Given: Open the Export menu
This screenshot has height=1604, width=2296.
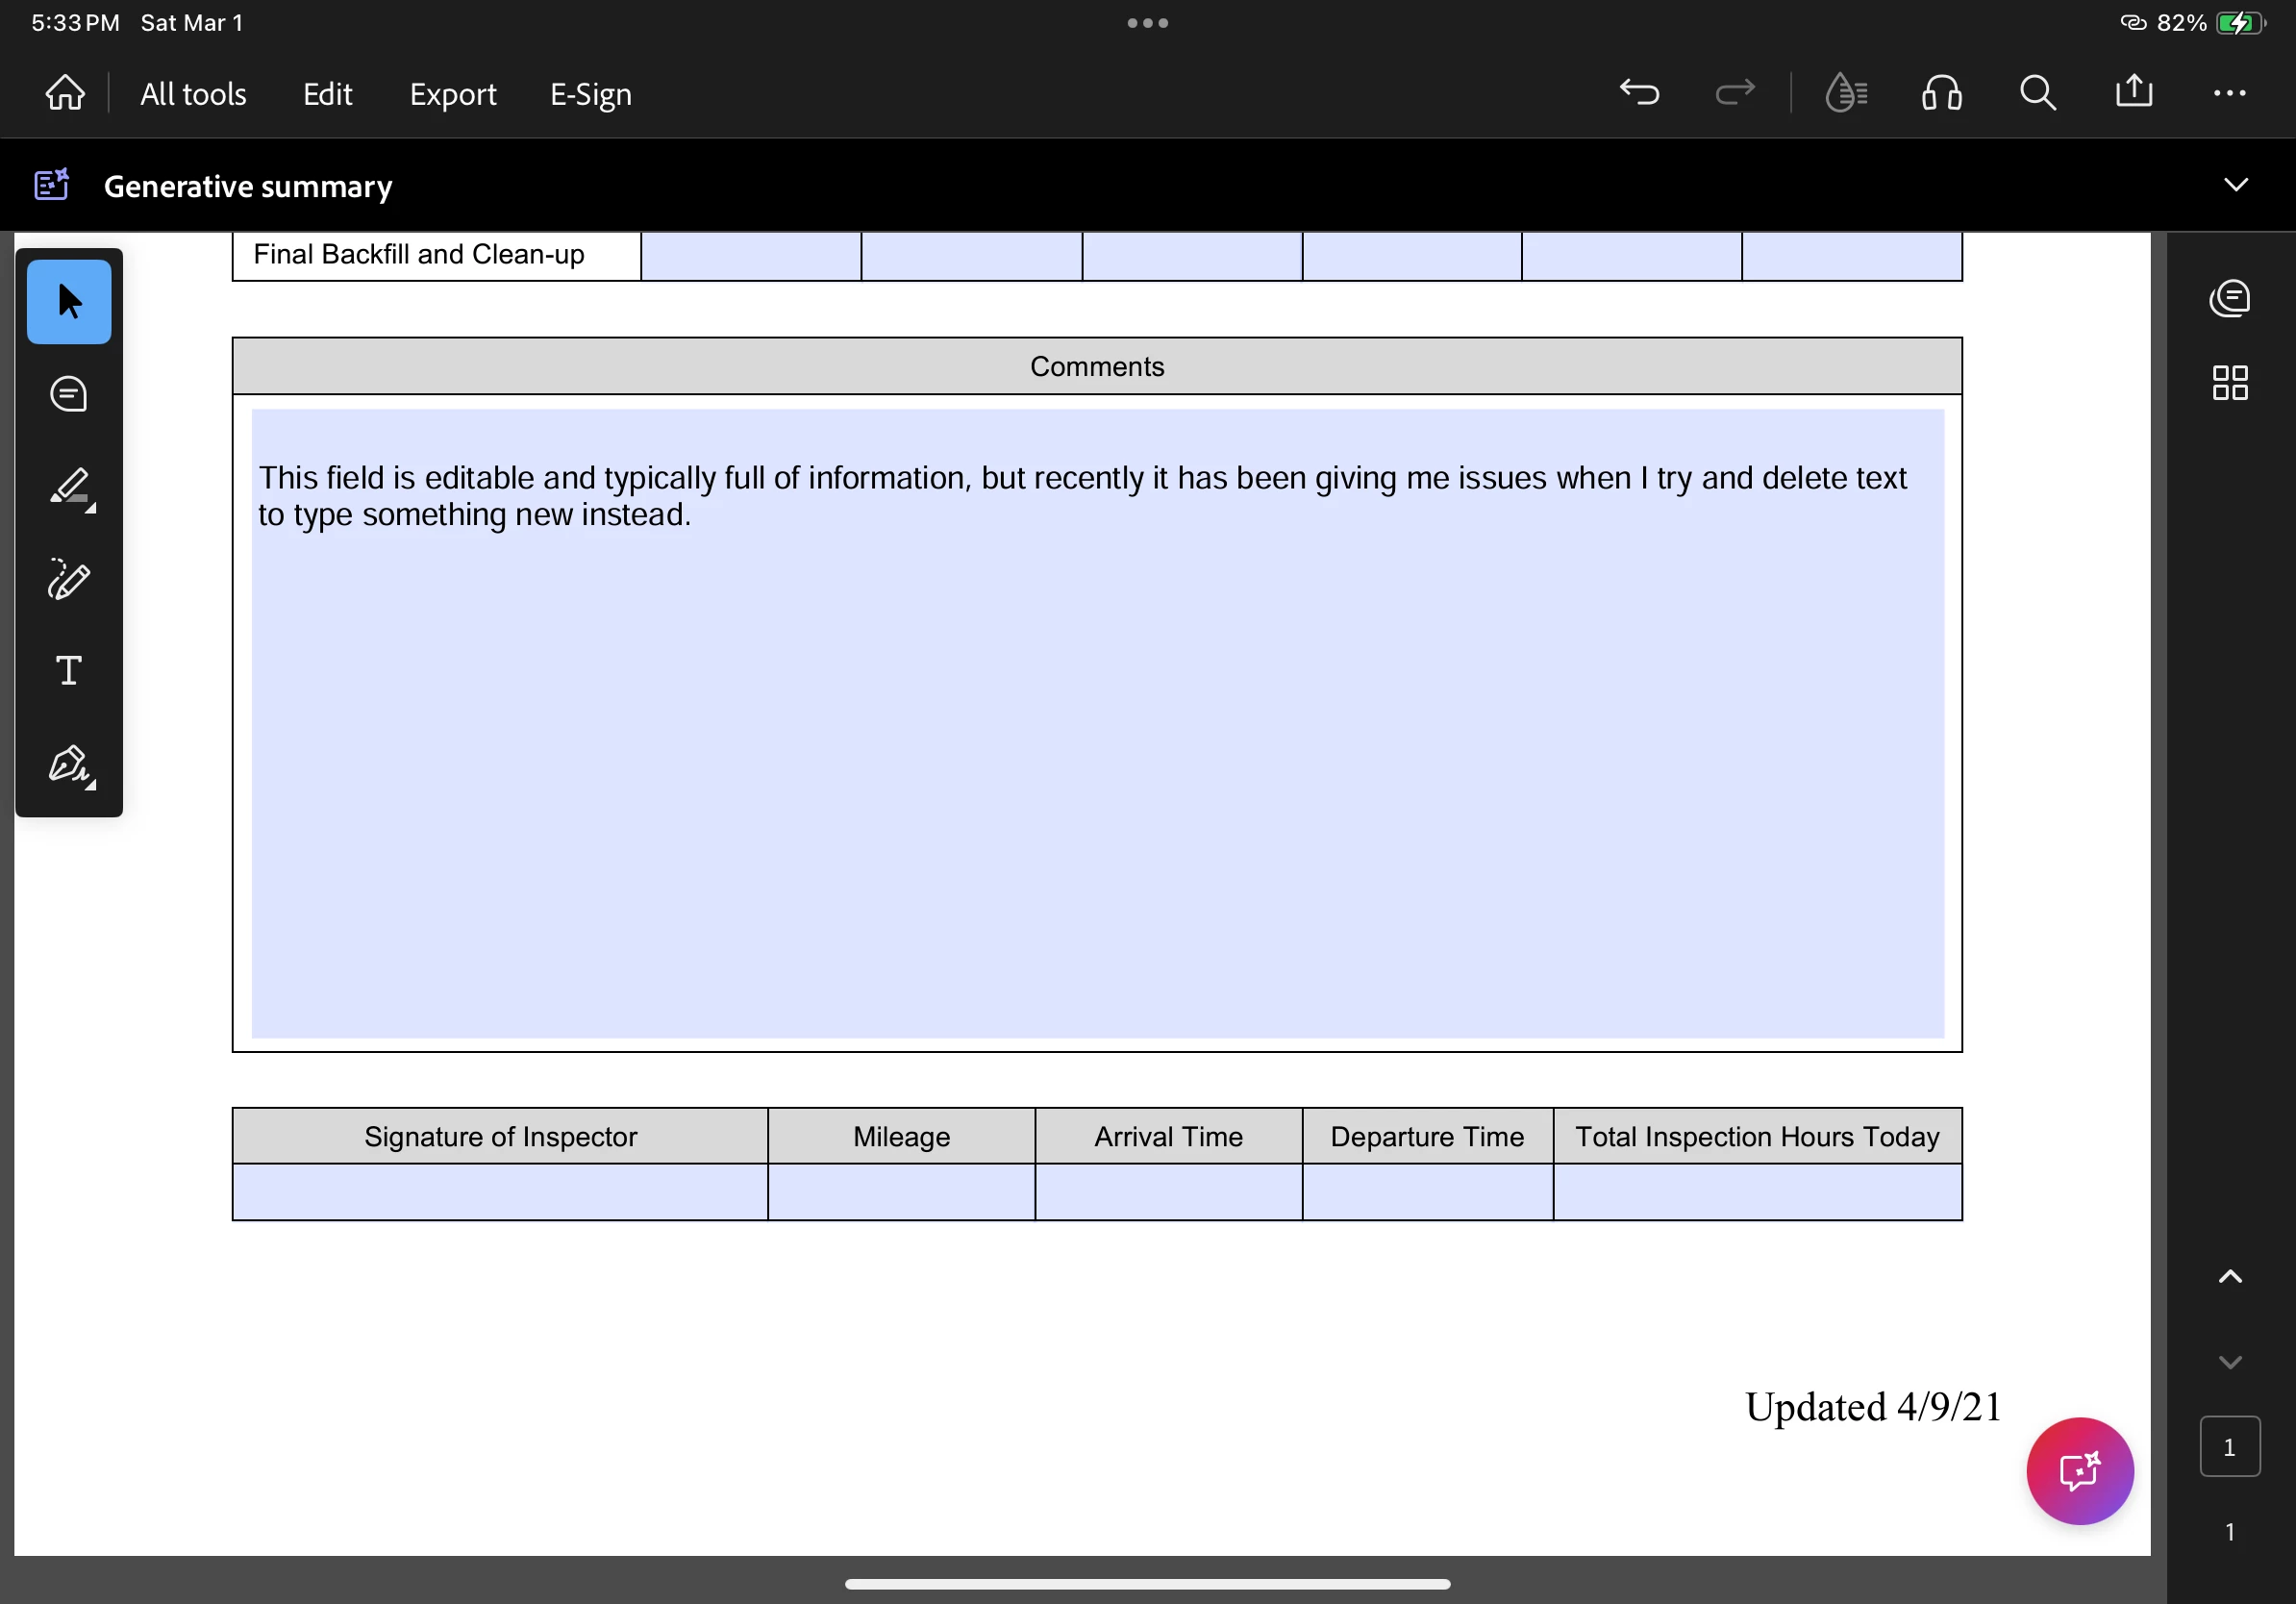Looking at the screenshot, I should point(452,94).
